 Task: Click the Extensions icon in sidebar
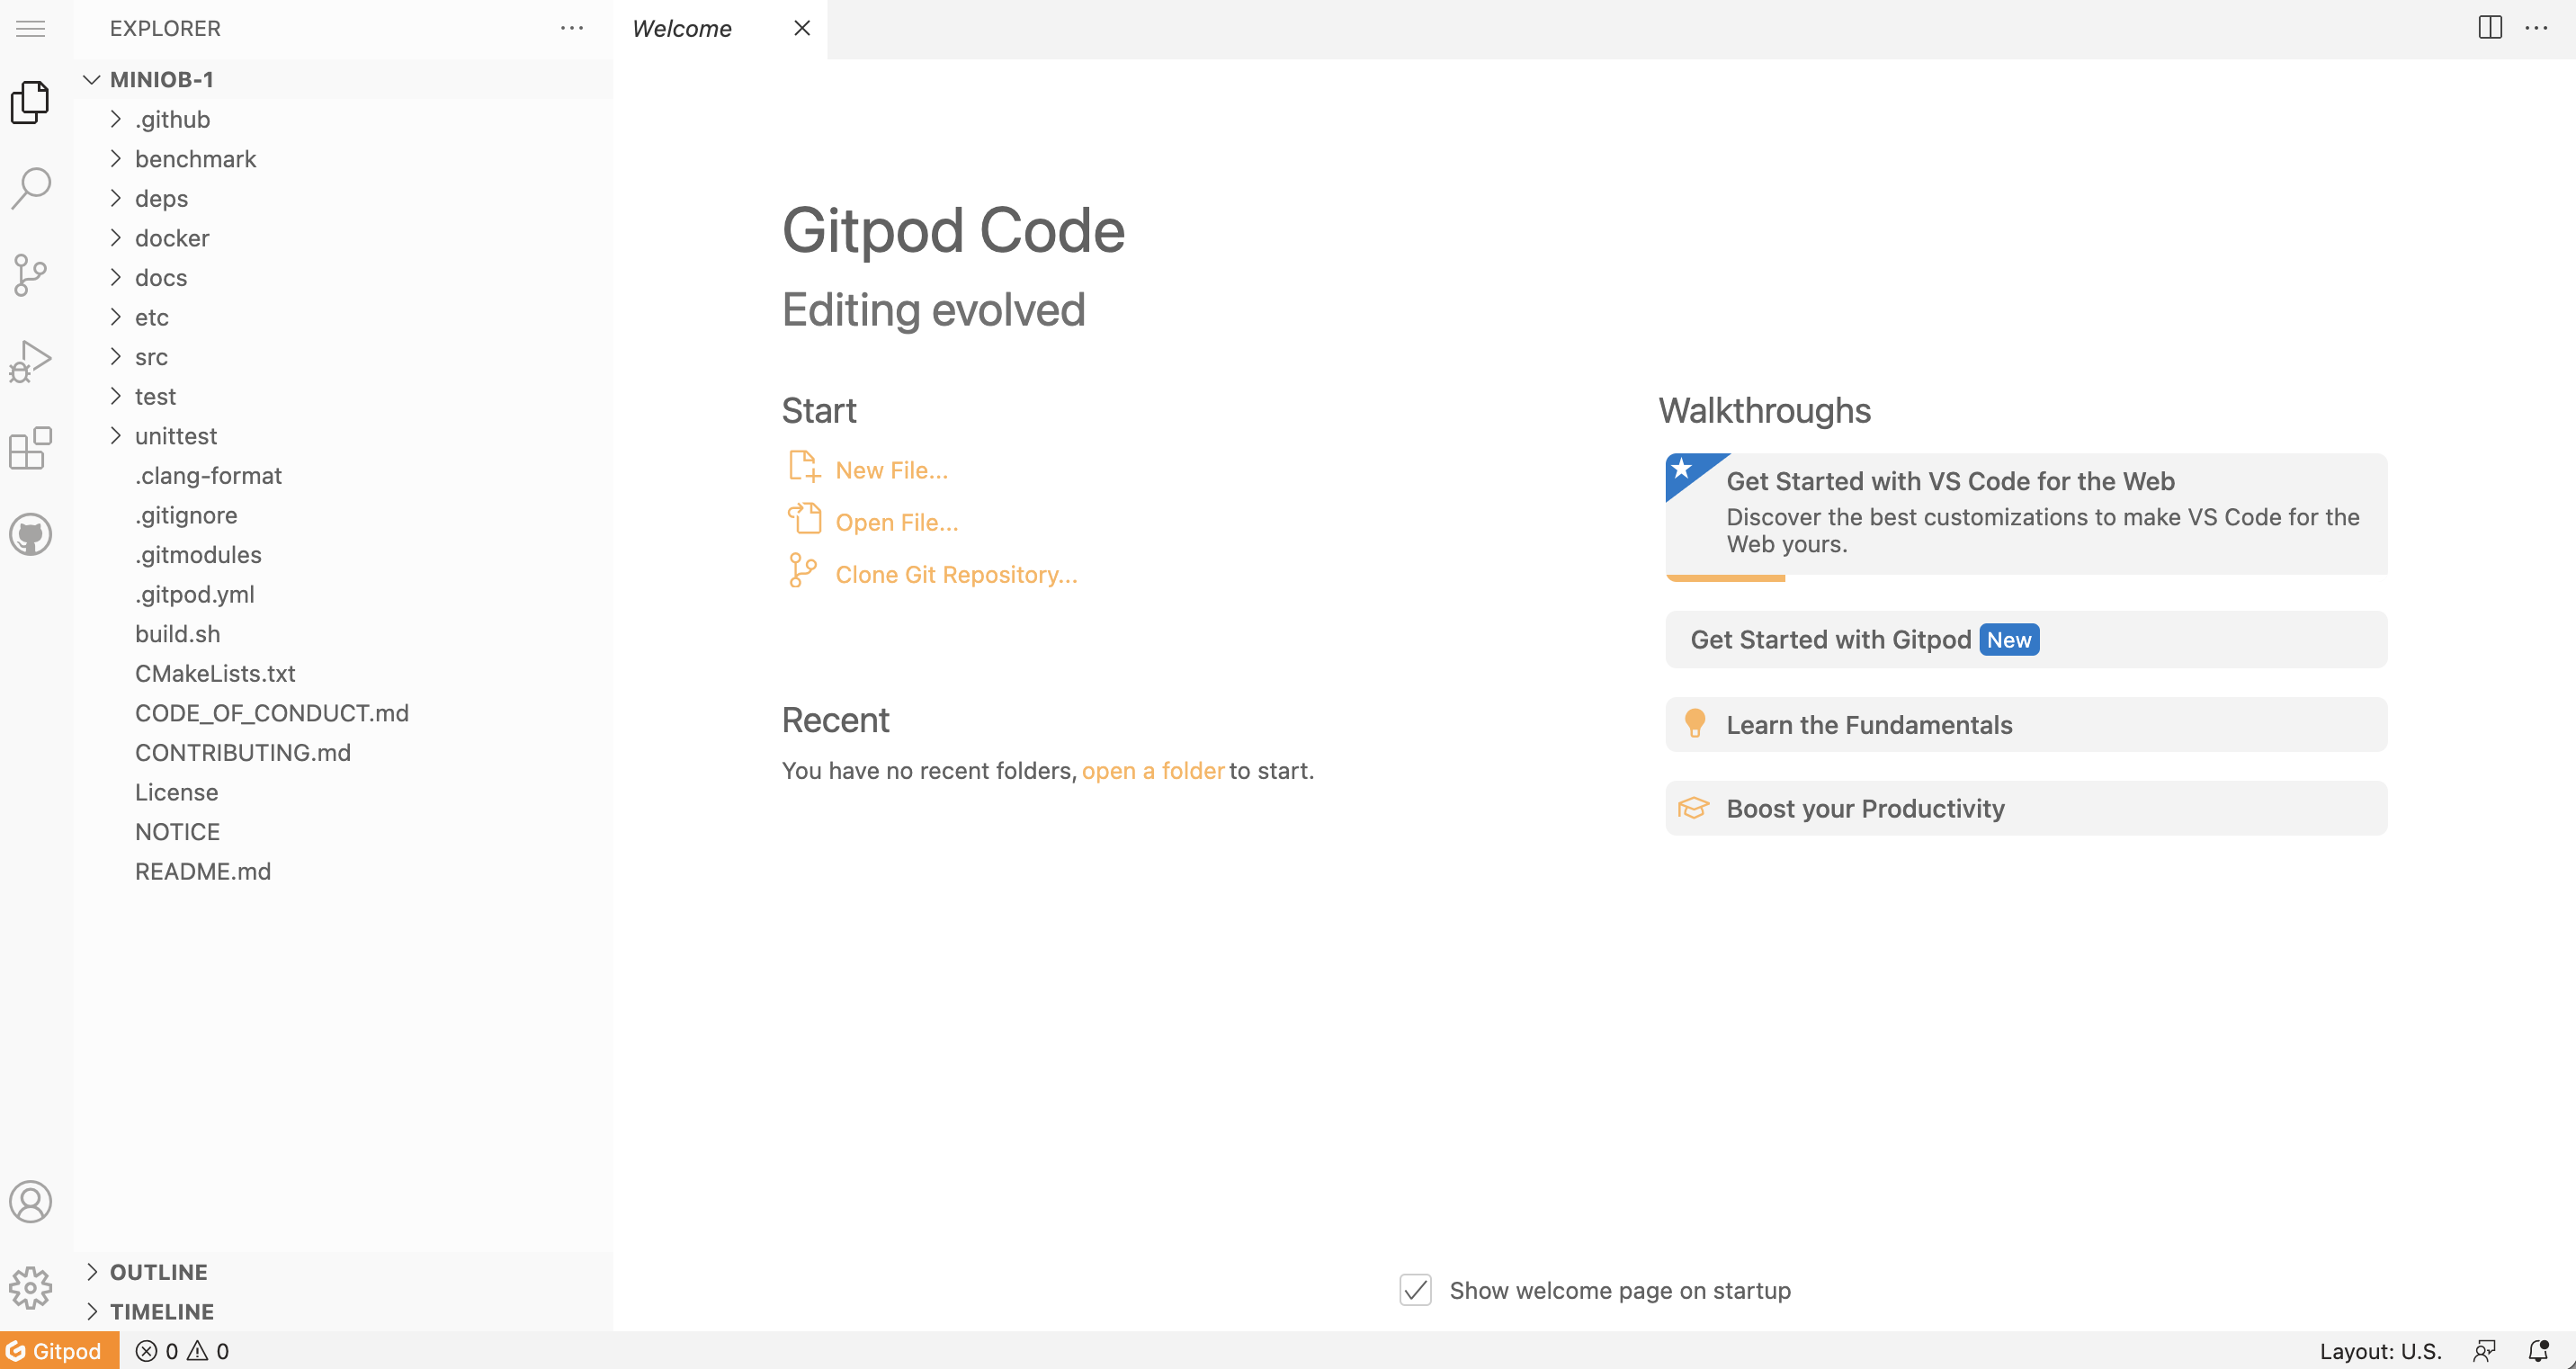(31, 450)
